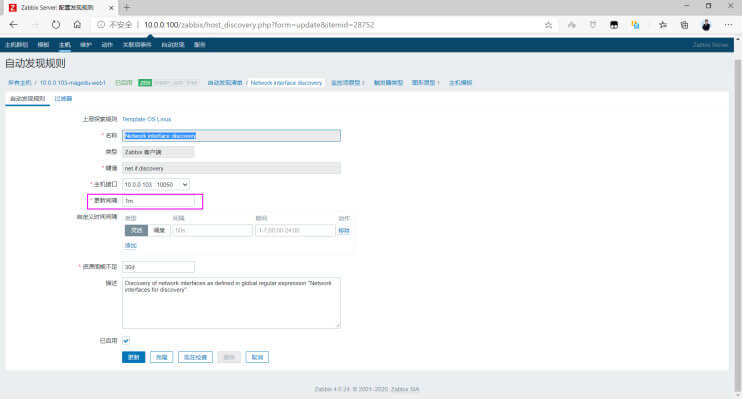Reload the page with the refresh icon

click(56, 25)
